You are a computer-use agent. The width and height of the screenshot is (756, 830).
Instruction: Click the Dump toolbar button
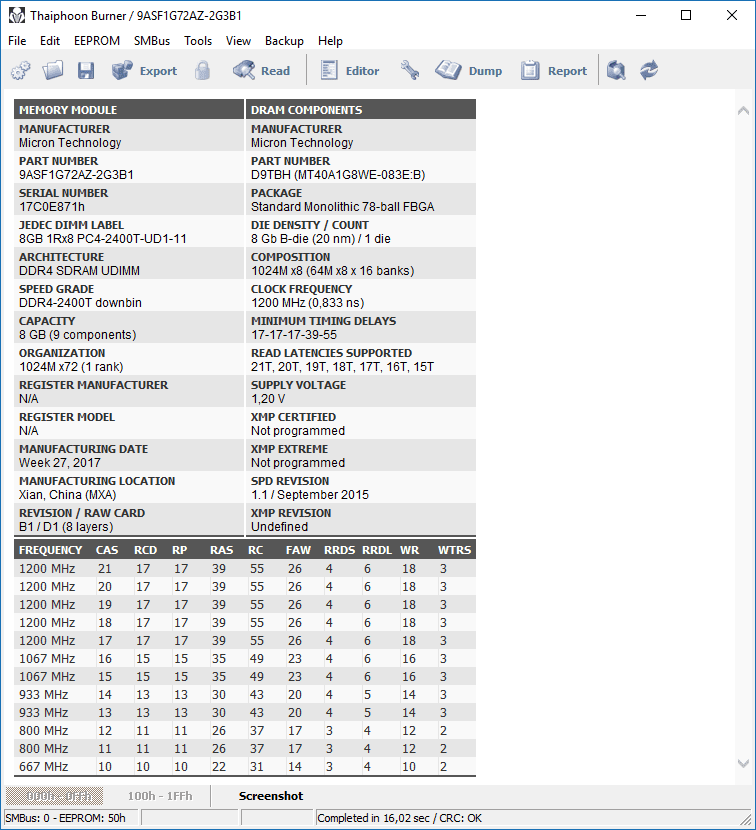[469, 70]
